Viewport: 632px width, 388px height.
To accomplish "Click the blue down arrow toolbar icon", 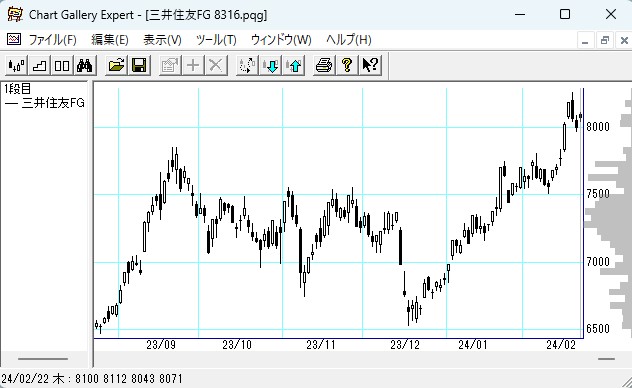I will coord(271,65).
